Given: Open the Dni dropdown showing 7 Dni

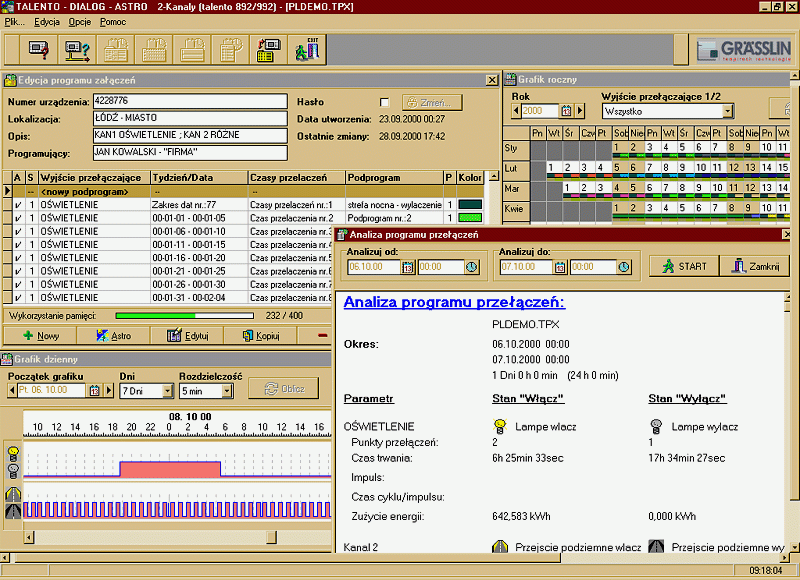Looking at the screenshot, I should 167,391.
